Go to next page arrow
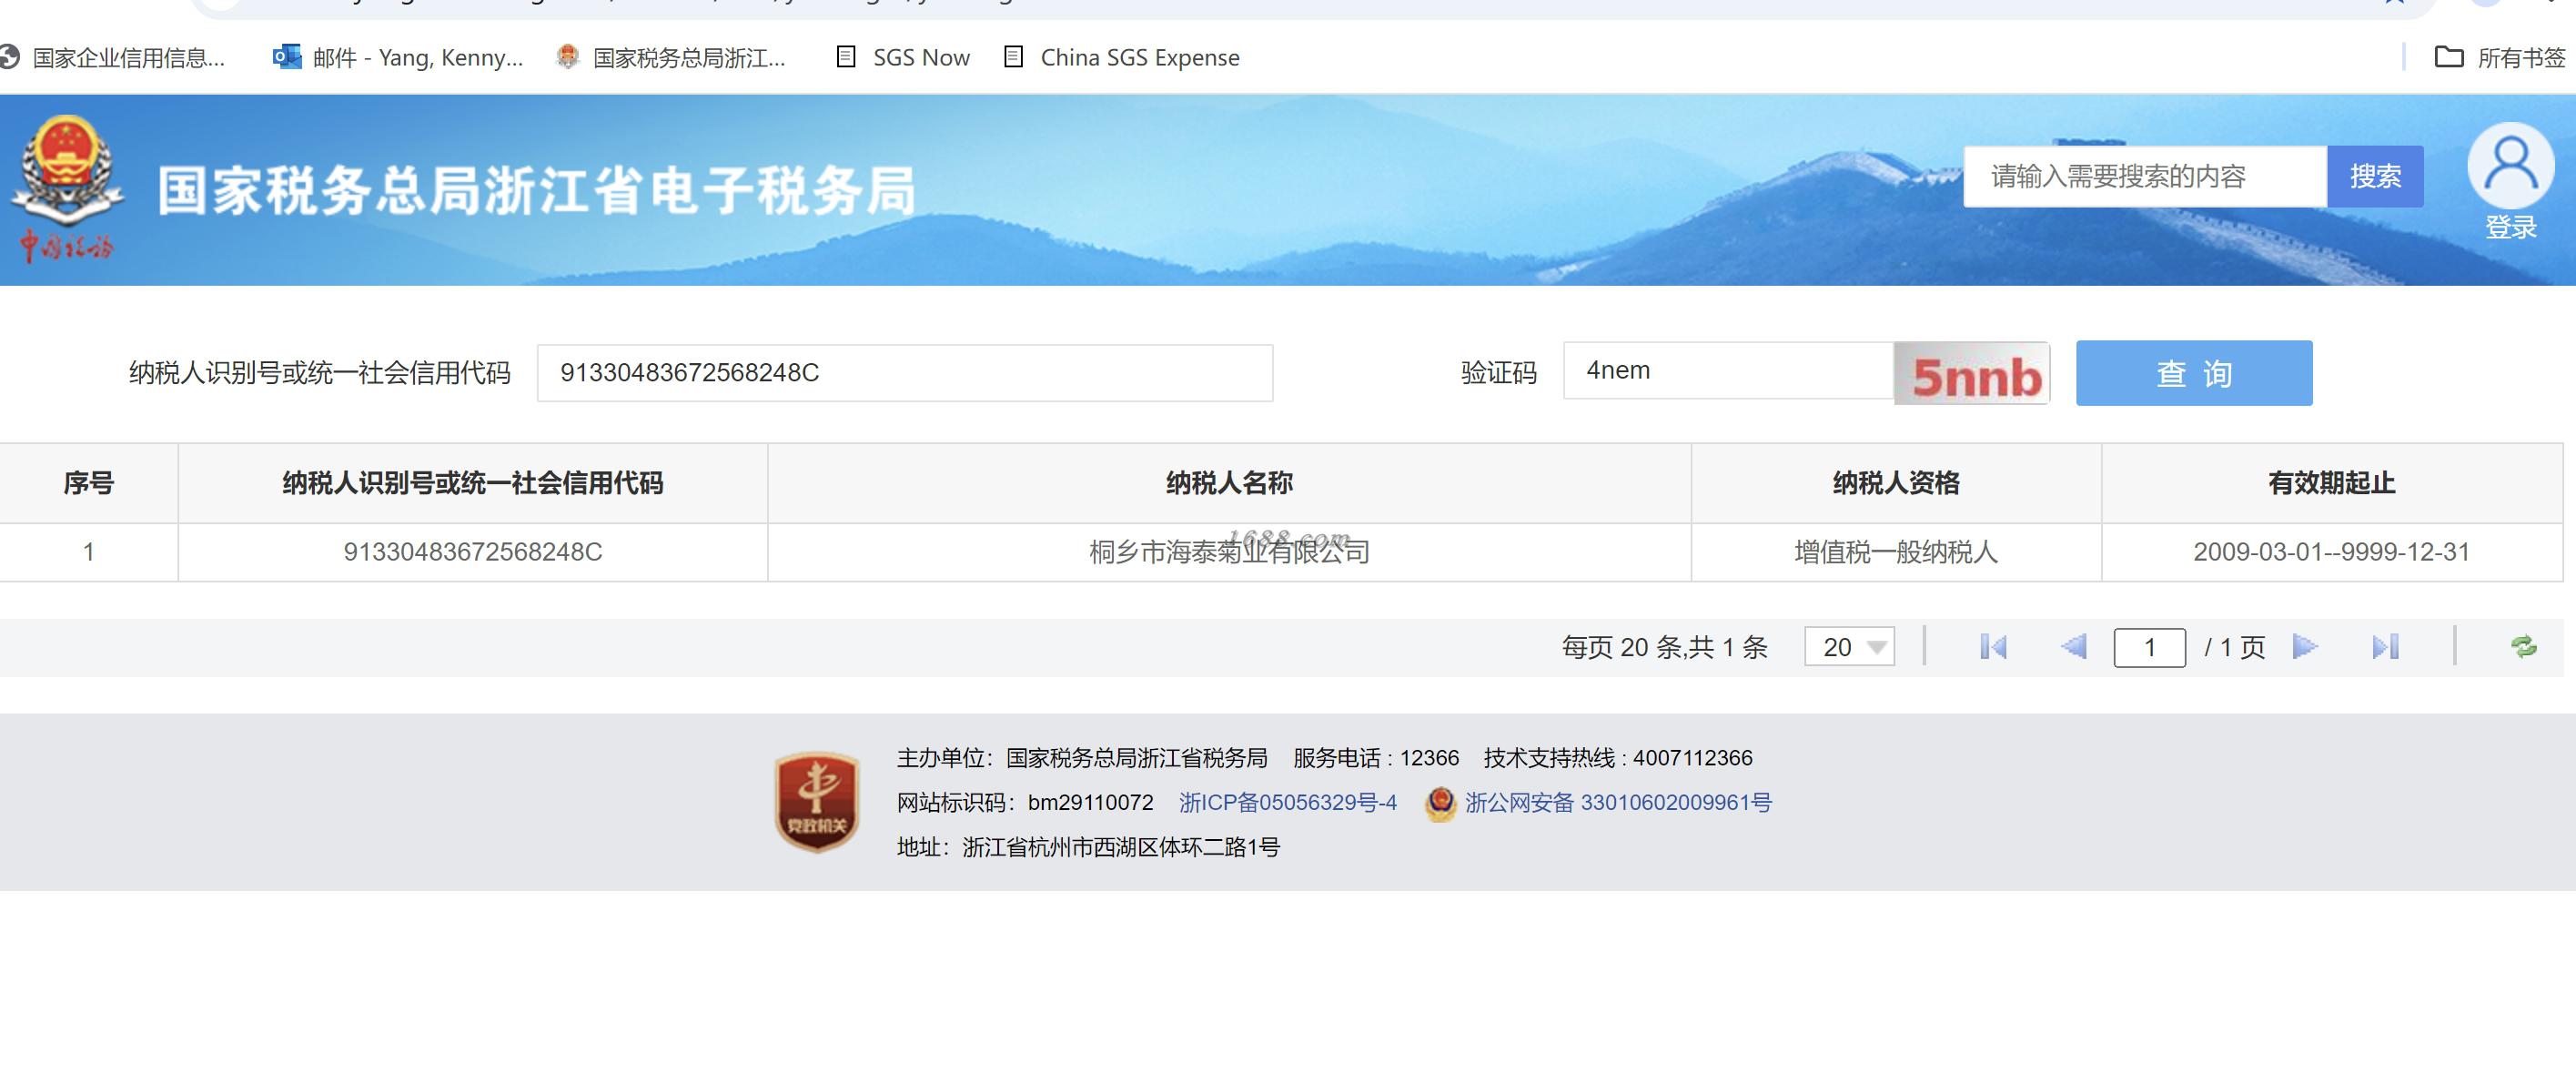2576x1073 pixels. 2305,647
